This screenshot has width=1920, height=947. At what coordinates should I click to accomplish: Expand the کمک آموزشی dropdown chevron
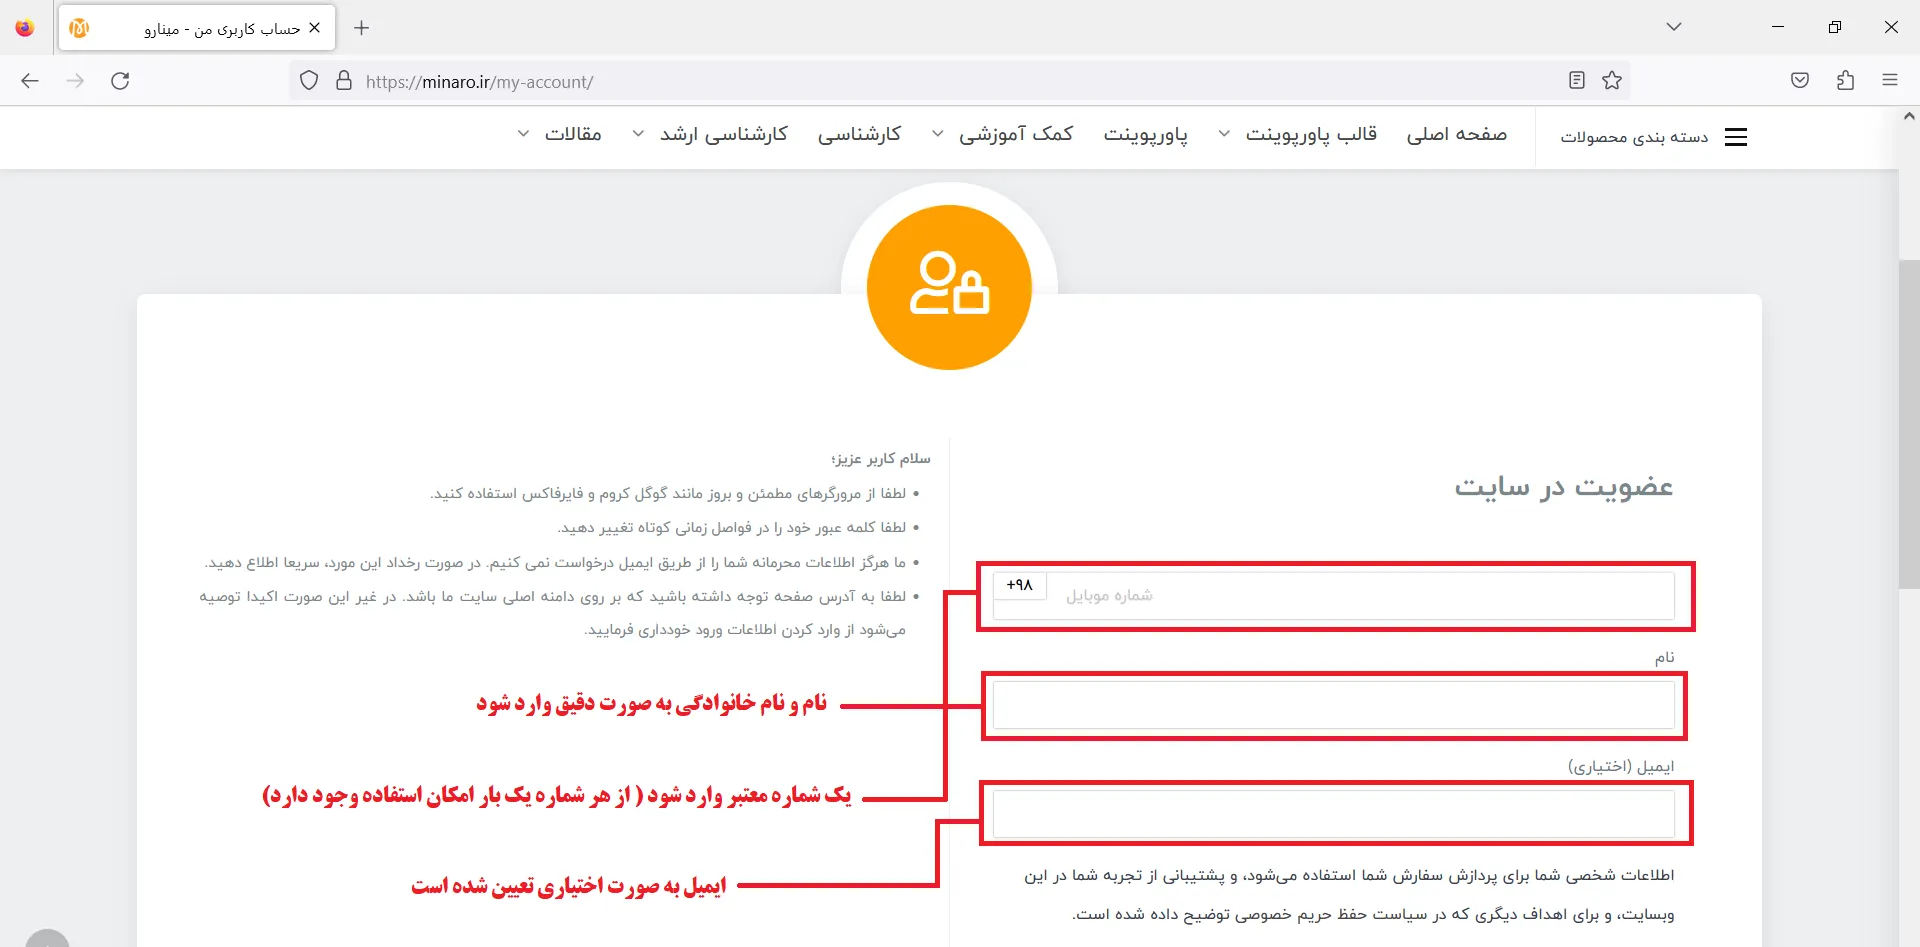pyautogui.click(x=936, y=134)
